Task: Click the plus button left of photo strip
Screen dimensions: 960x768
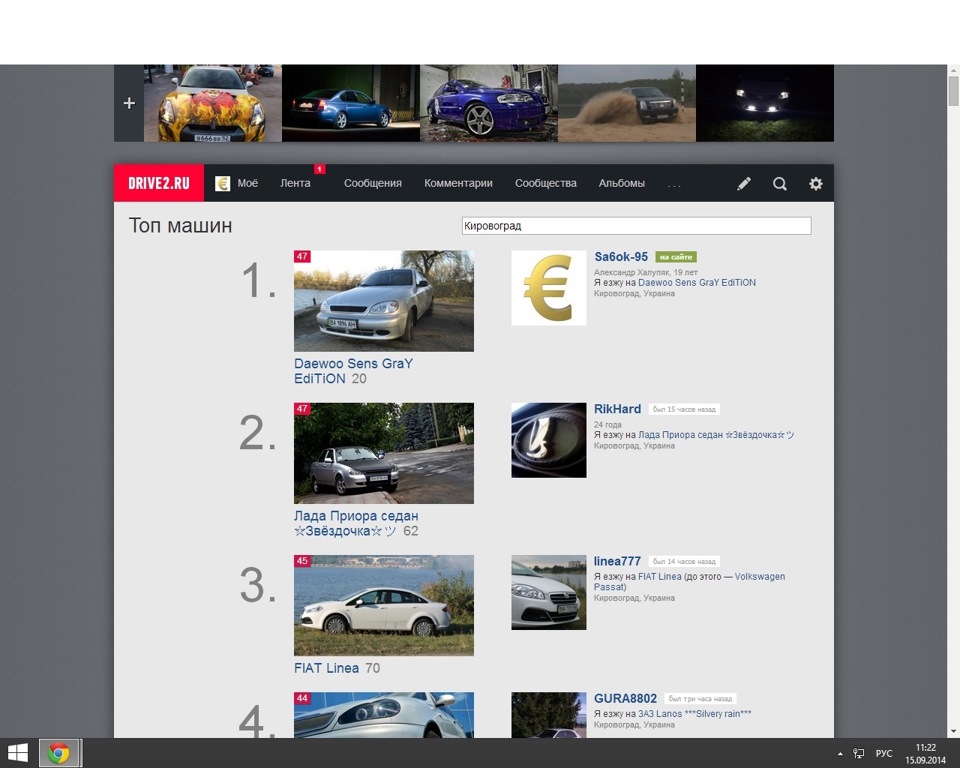Action: pyautogui.click(x=129, y=103)
